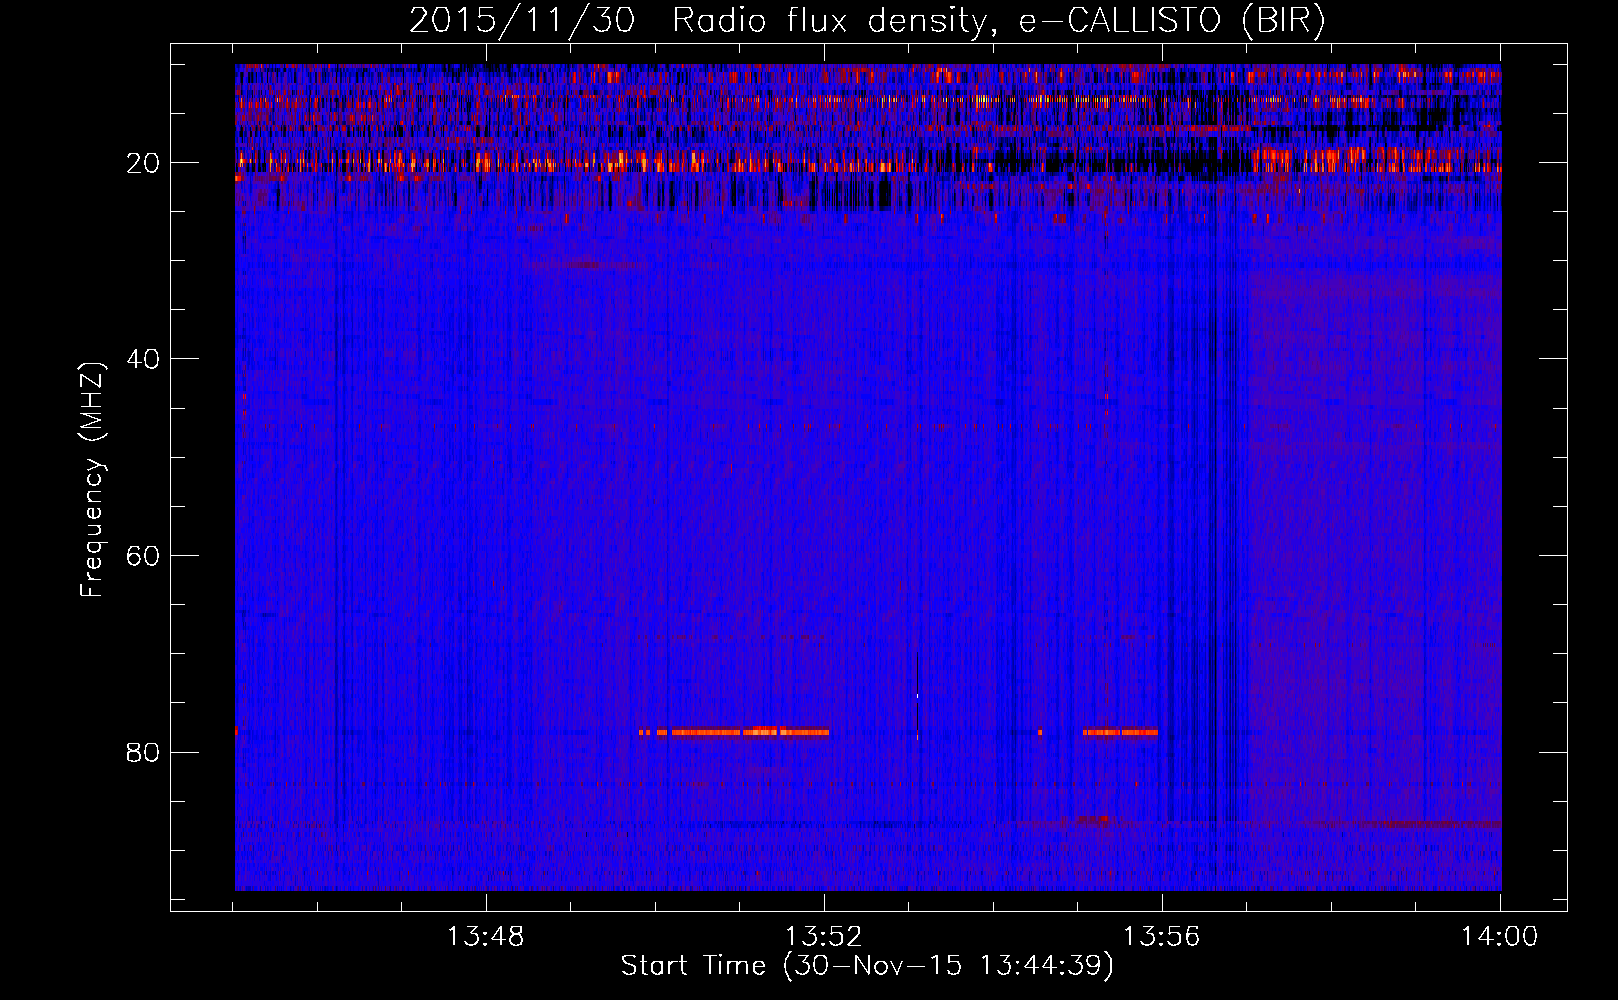Viewport: 1618px width, 1000px height.
Task: Click the 14:00 time tick label
Action: click(1500, 937)
